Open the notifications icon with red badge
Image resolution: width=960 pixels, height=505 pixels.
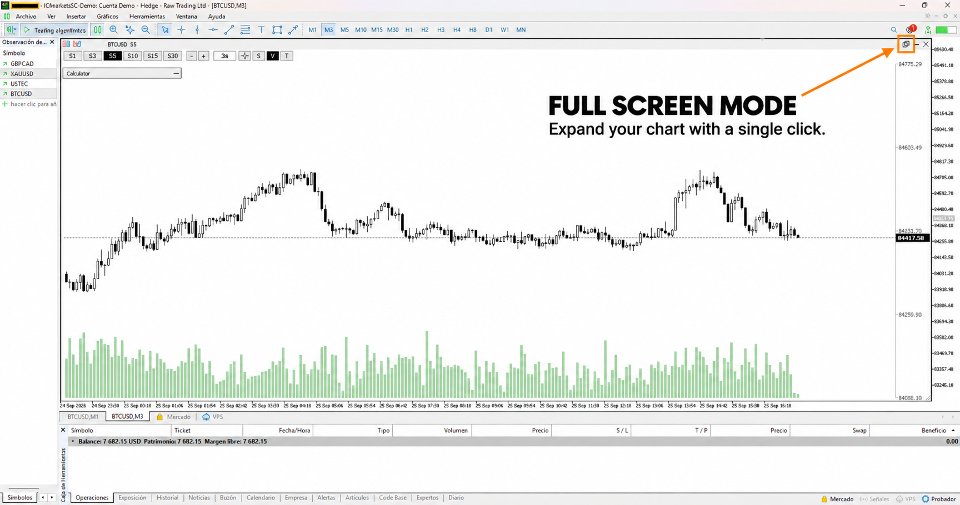coord(911,29)
